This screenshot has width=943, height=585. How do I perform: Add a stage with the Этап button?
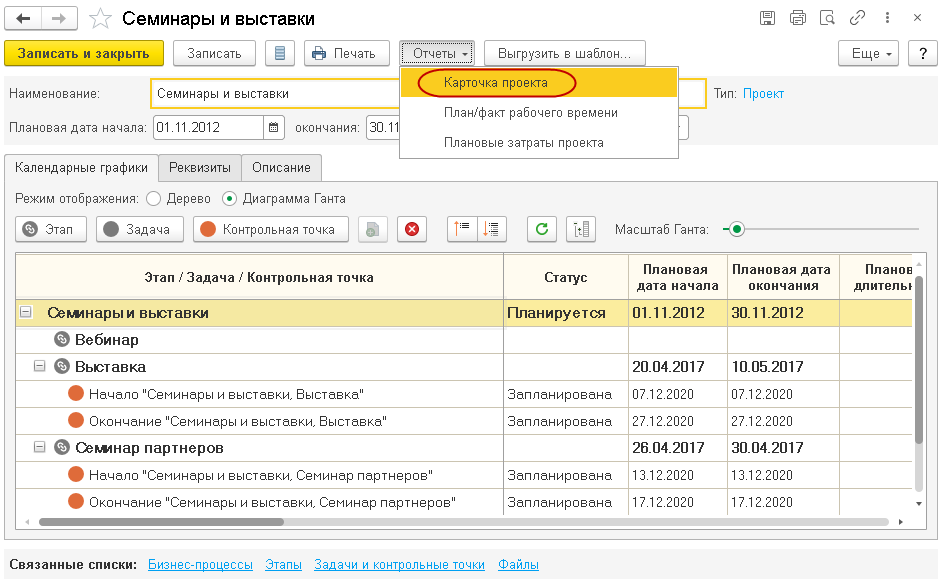[x=51, y=229]
